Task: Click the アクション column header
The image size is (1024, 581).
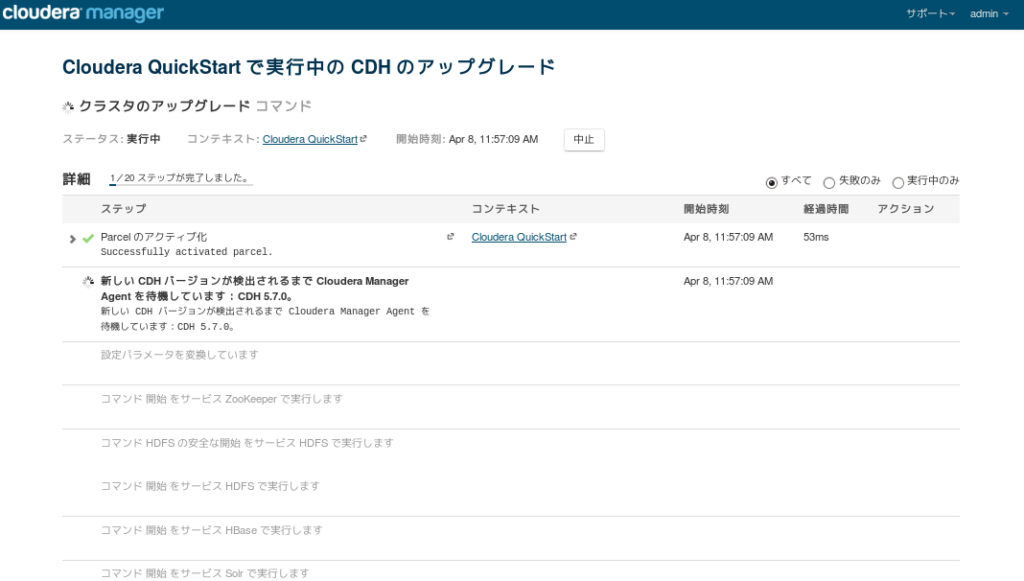Action: click(x=906, y=209)
